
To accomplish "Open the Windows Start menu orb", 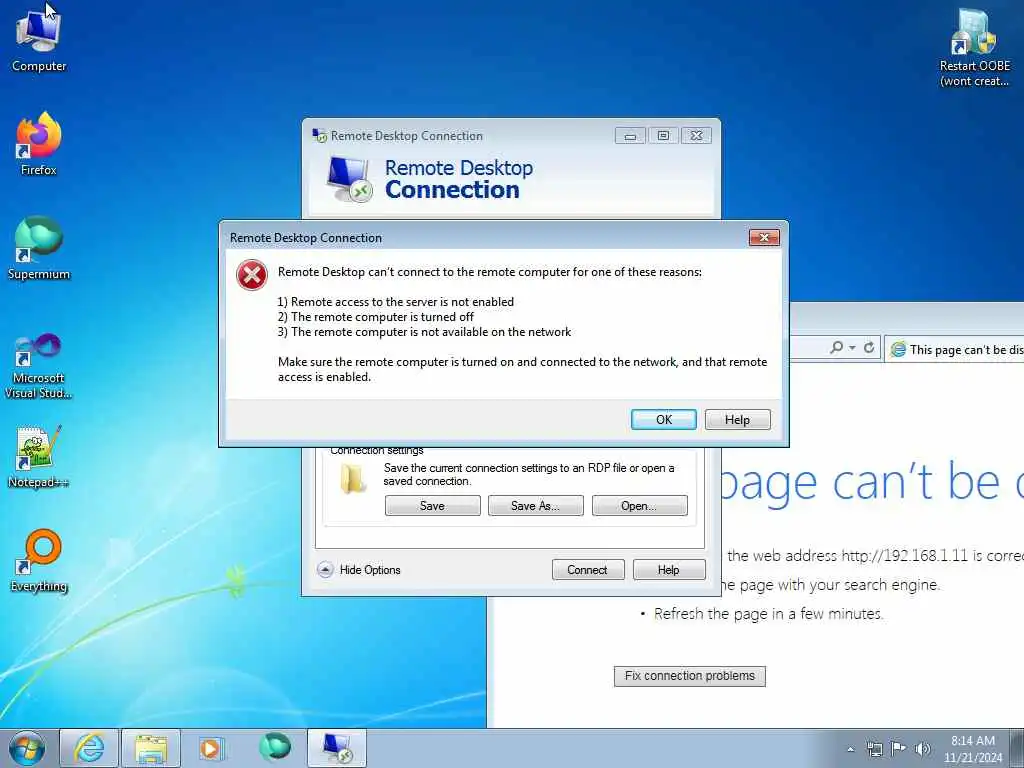I will [27, 748].
